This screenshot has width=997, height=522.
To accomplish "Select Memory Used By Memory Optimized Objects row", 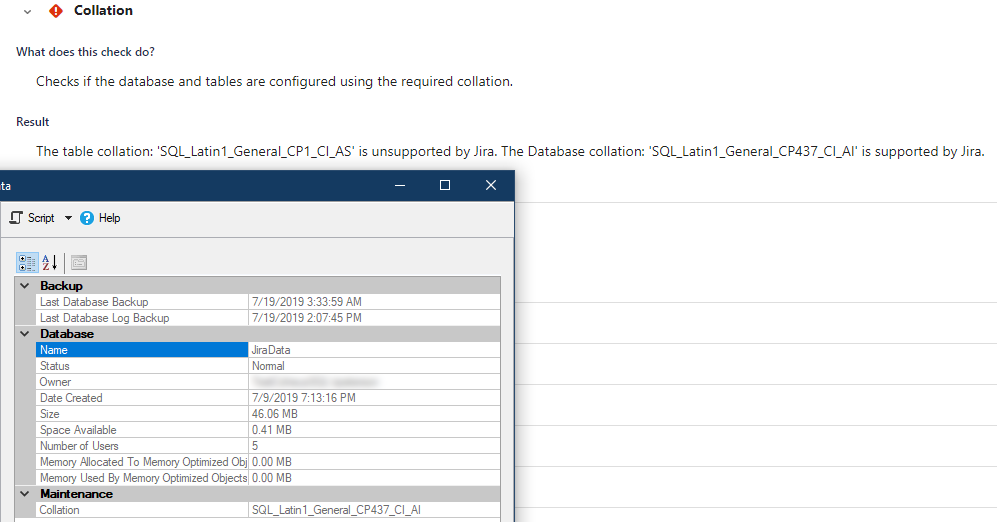I will click(x=268, y=477).
